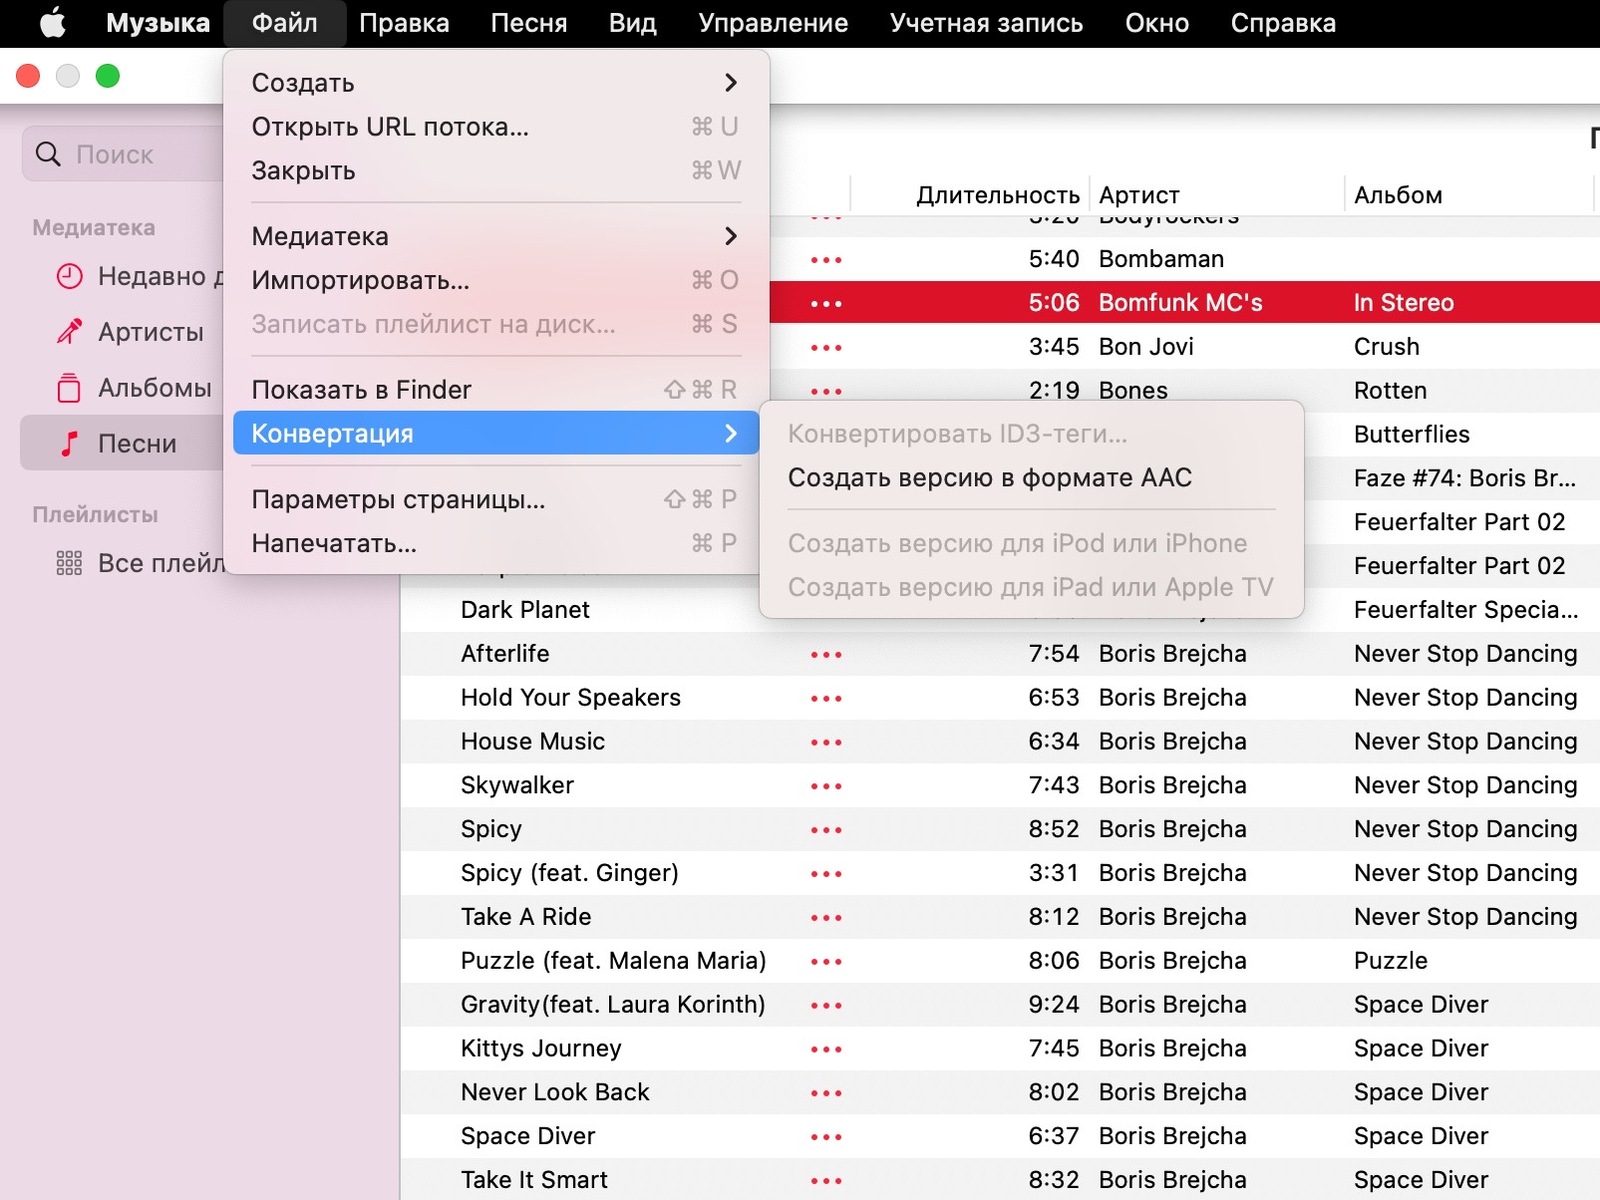Click the Songs music note icon
1600x1200 pixels.
[69, 444]
